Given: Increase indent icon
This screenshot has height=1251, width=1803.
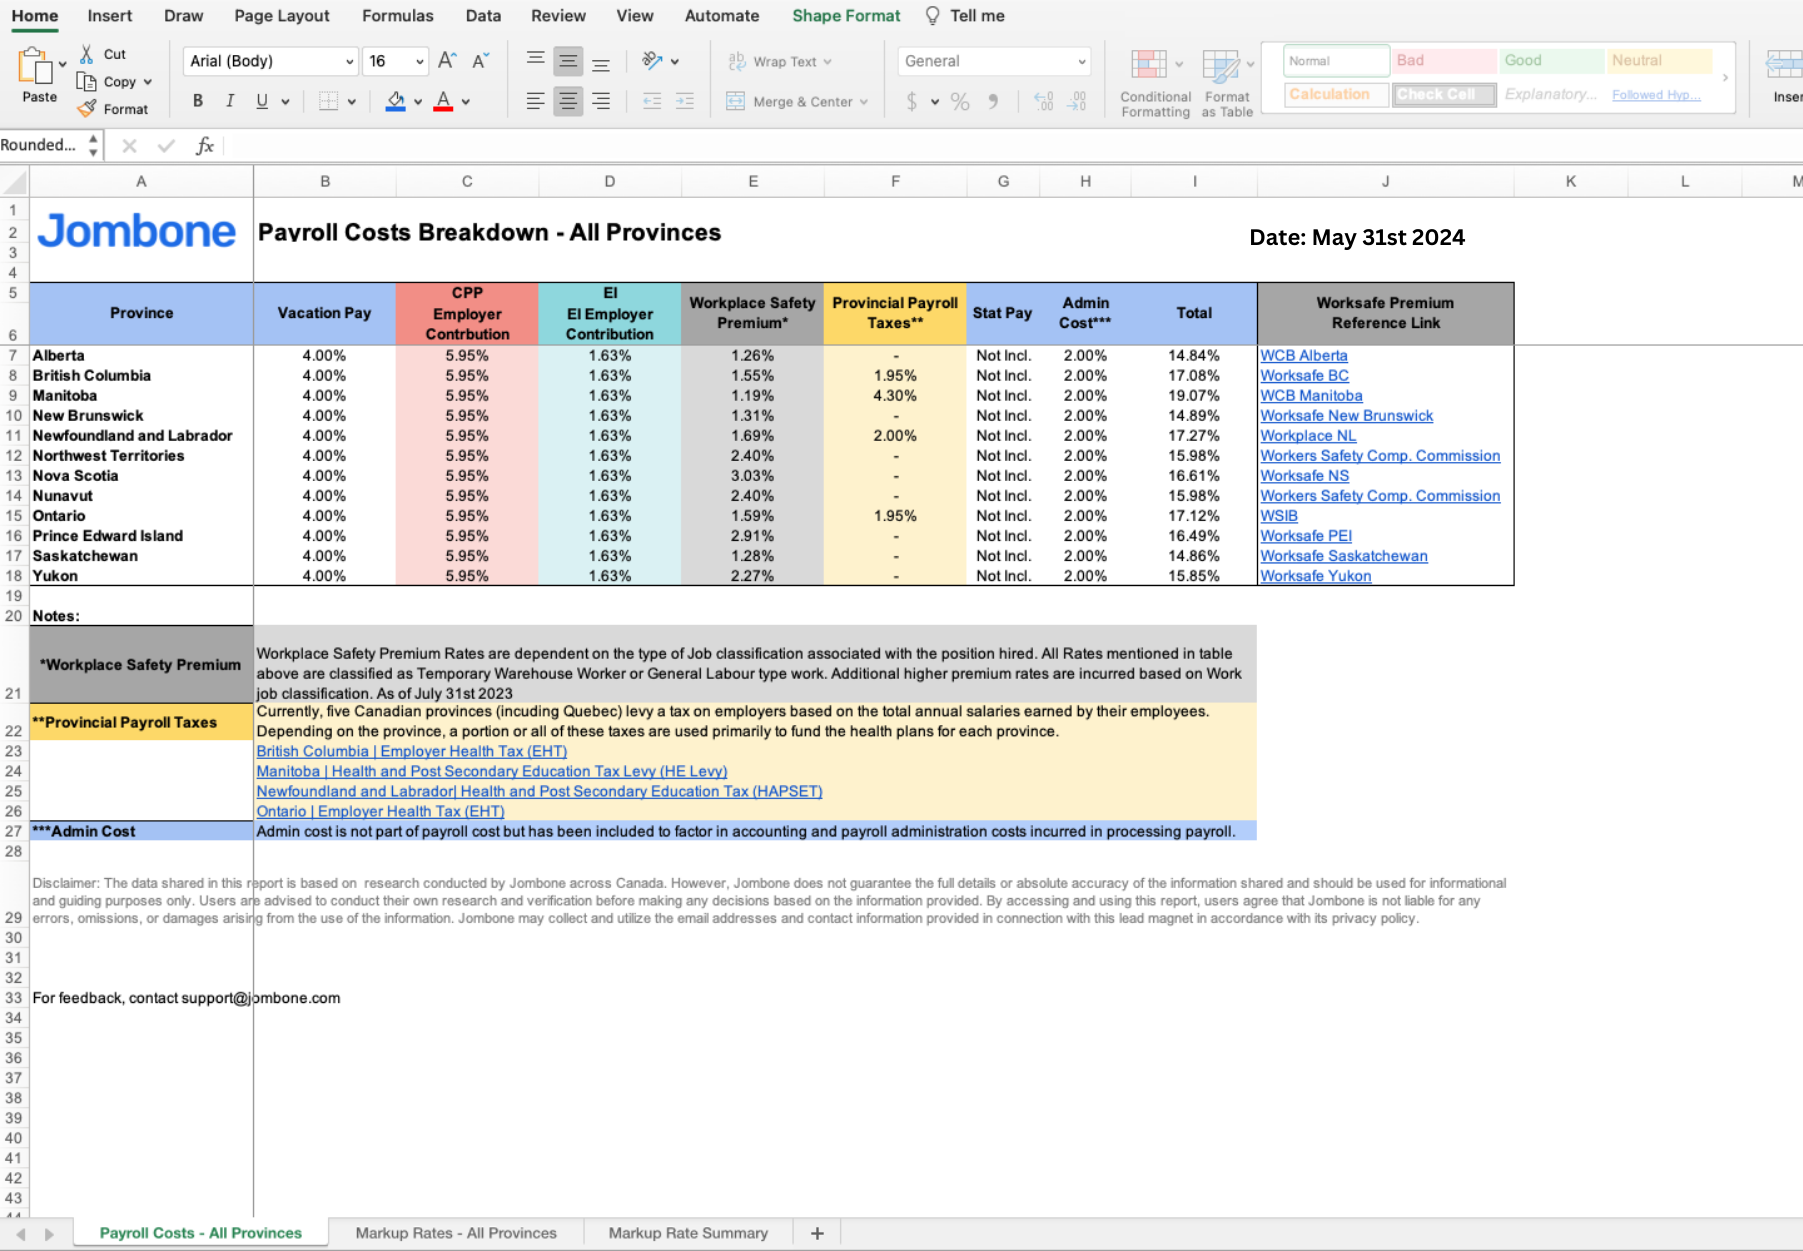Looking at the screenshot, I should click(685, 101).
